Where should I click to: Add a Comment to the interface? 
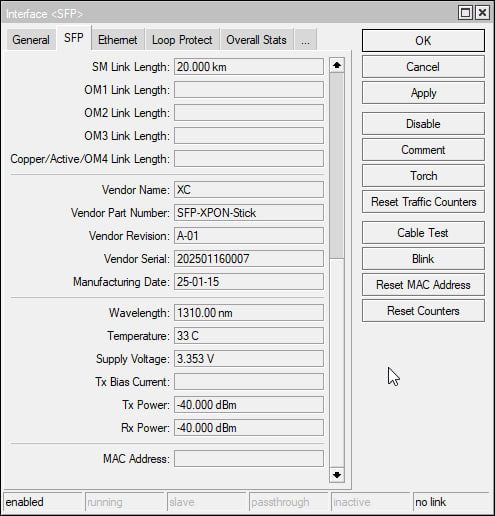coord(423,150)
